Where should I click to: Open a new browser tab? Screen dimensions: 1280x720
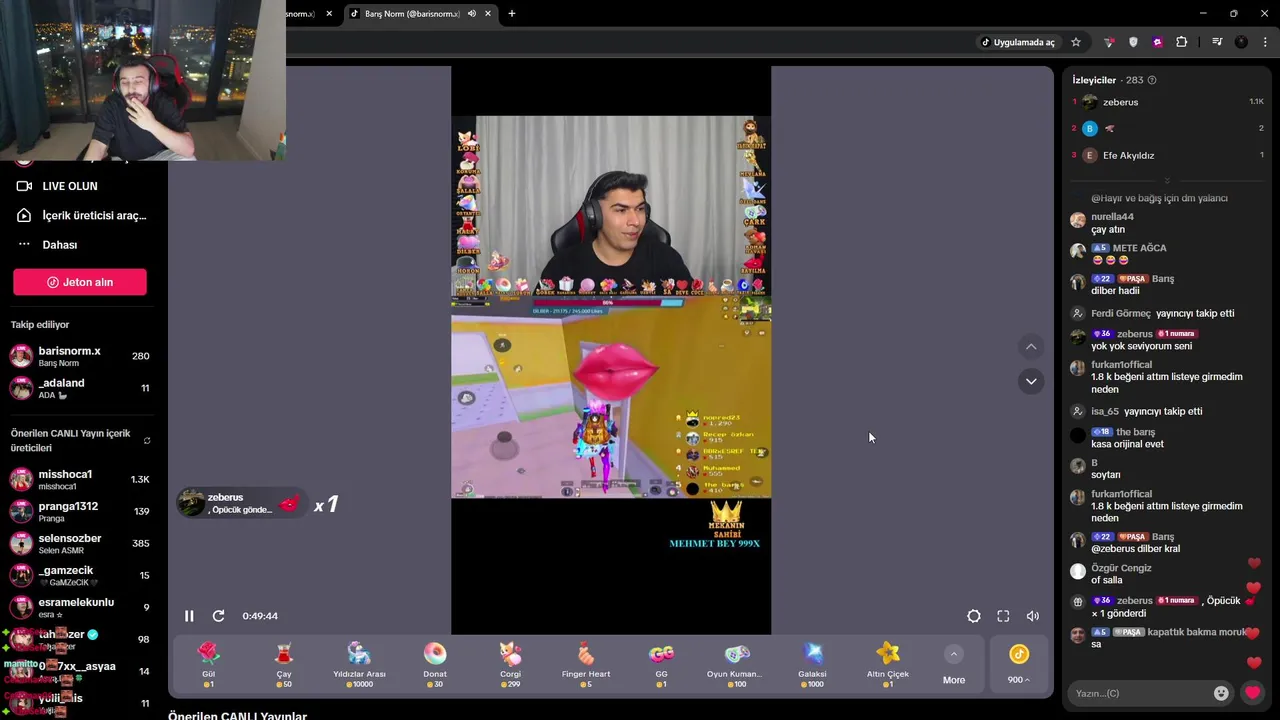click(x=512, y=14)
